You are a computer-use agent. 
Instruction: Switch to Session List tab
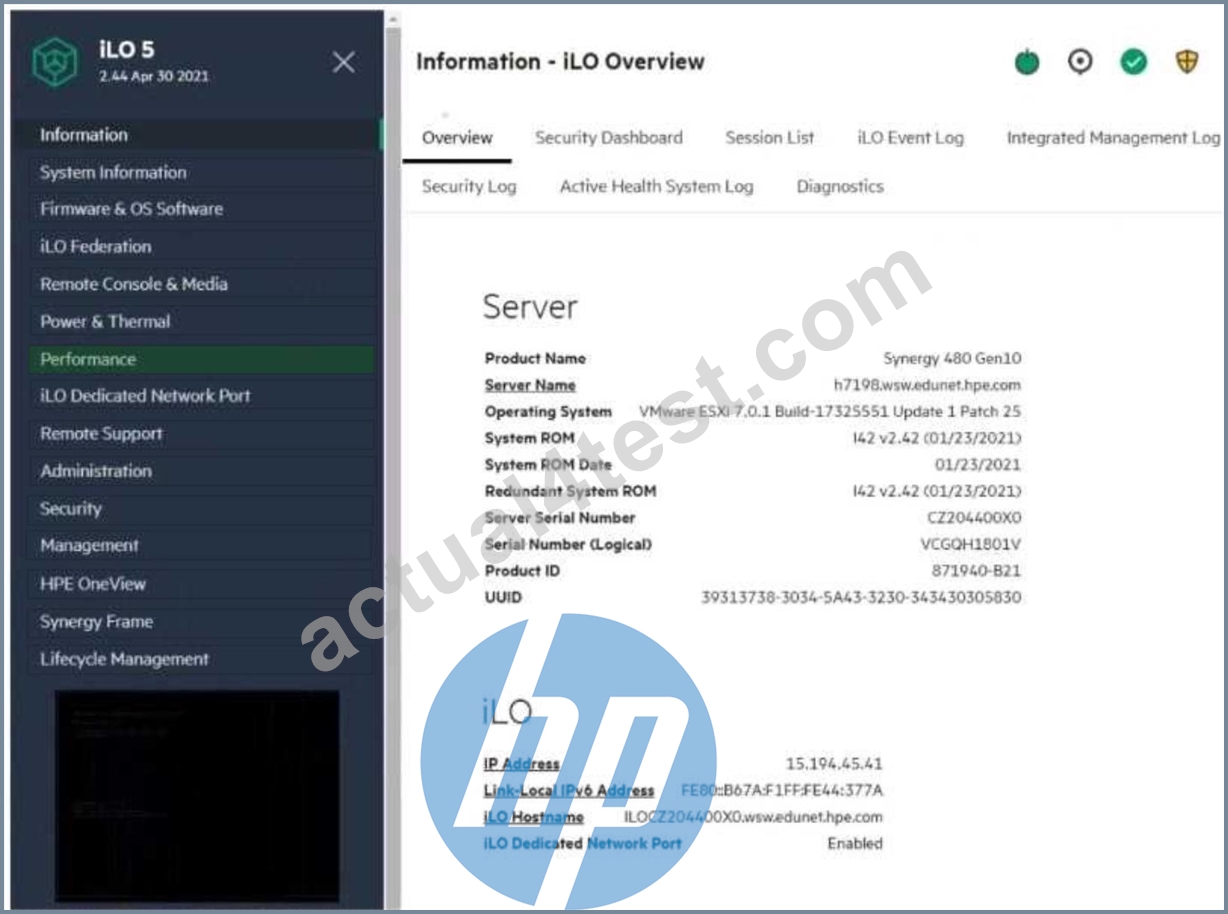click(770, 138)
